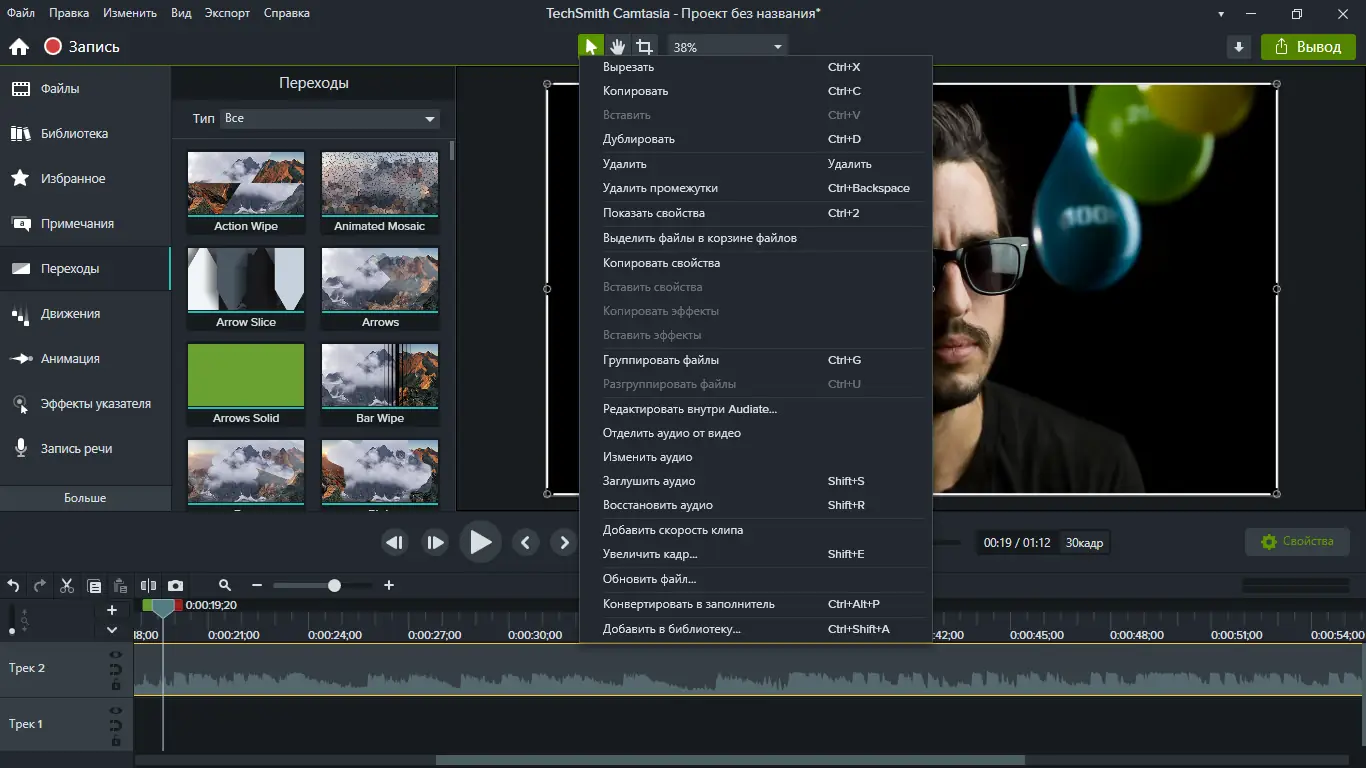Activate the Pan hand tool
1366x768 pixels.
618,47
